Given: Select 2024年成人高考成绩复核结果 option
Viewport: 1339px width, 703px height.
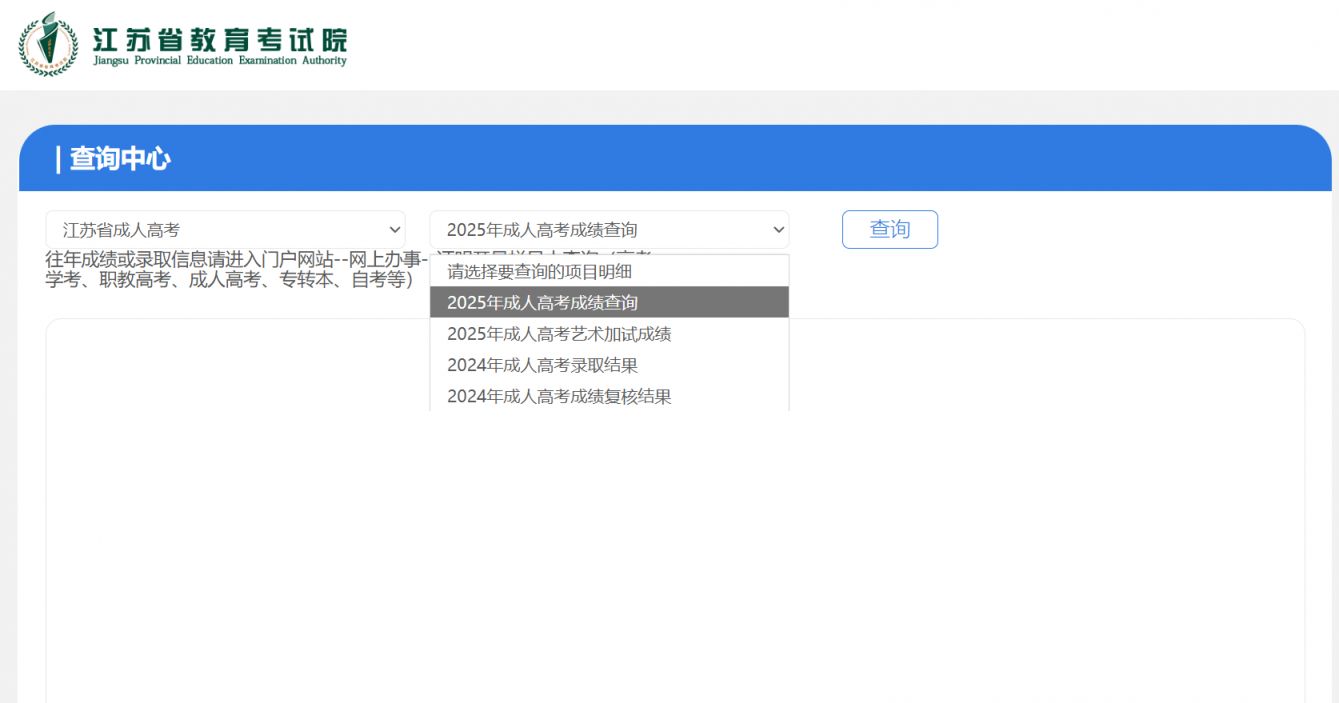Looking at the screenshot, I should pos(558,396).
